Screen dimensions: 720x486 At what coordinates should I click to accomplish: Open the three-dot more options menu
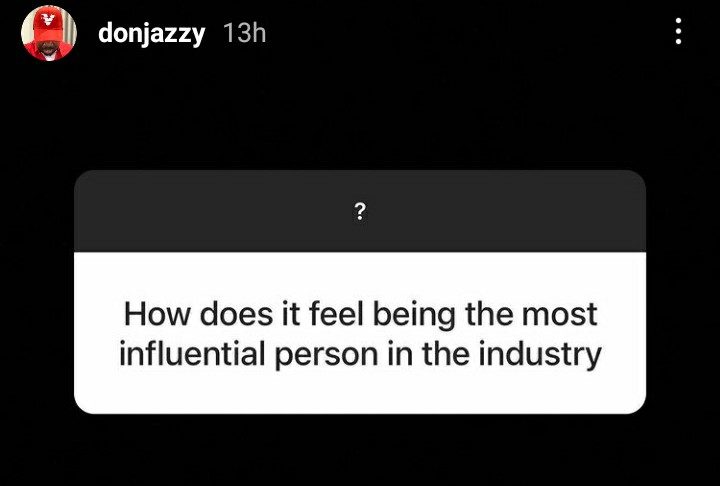[679, 33]
